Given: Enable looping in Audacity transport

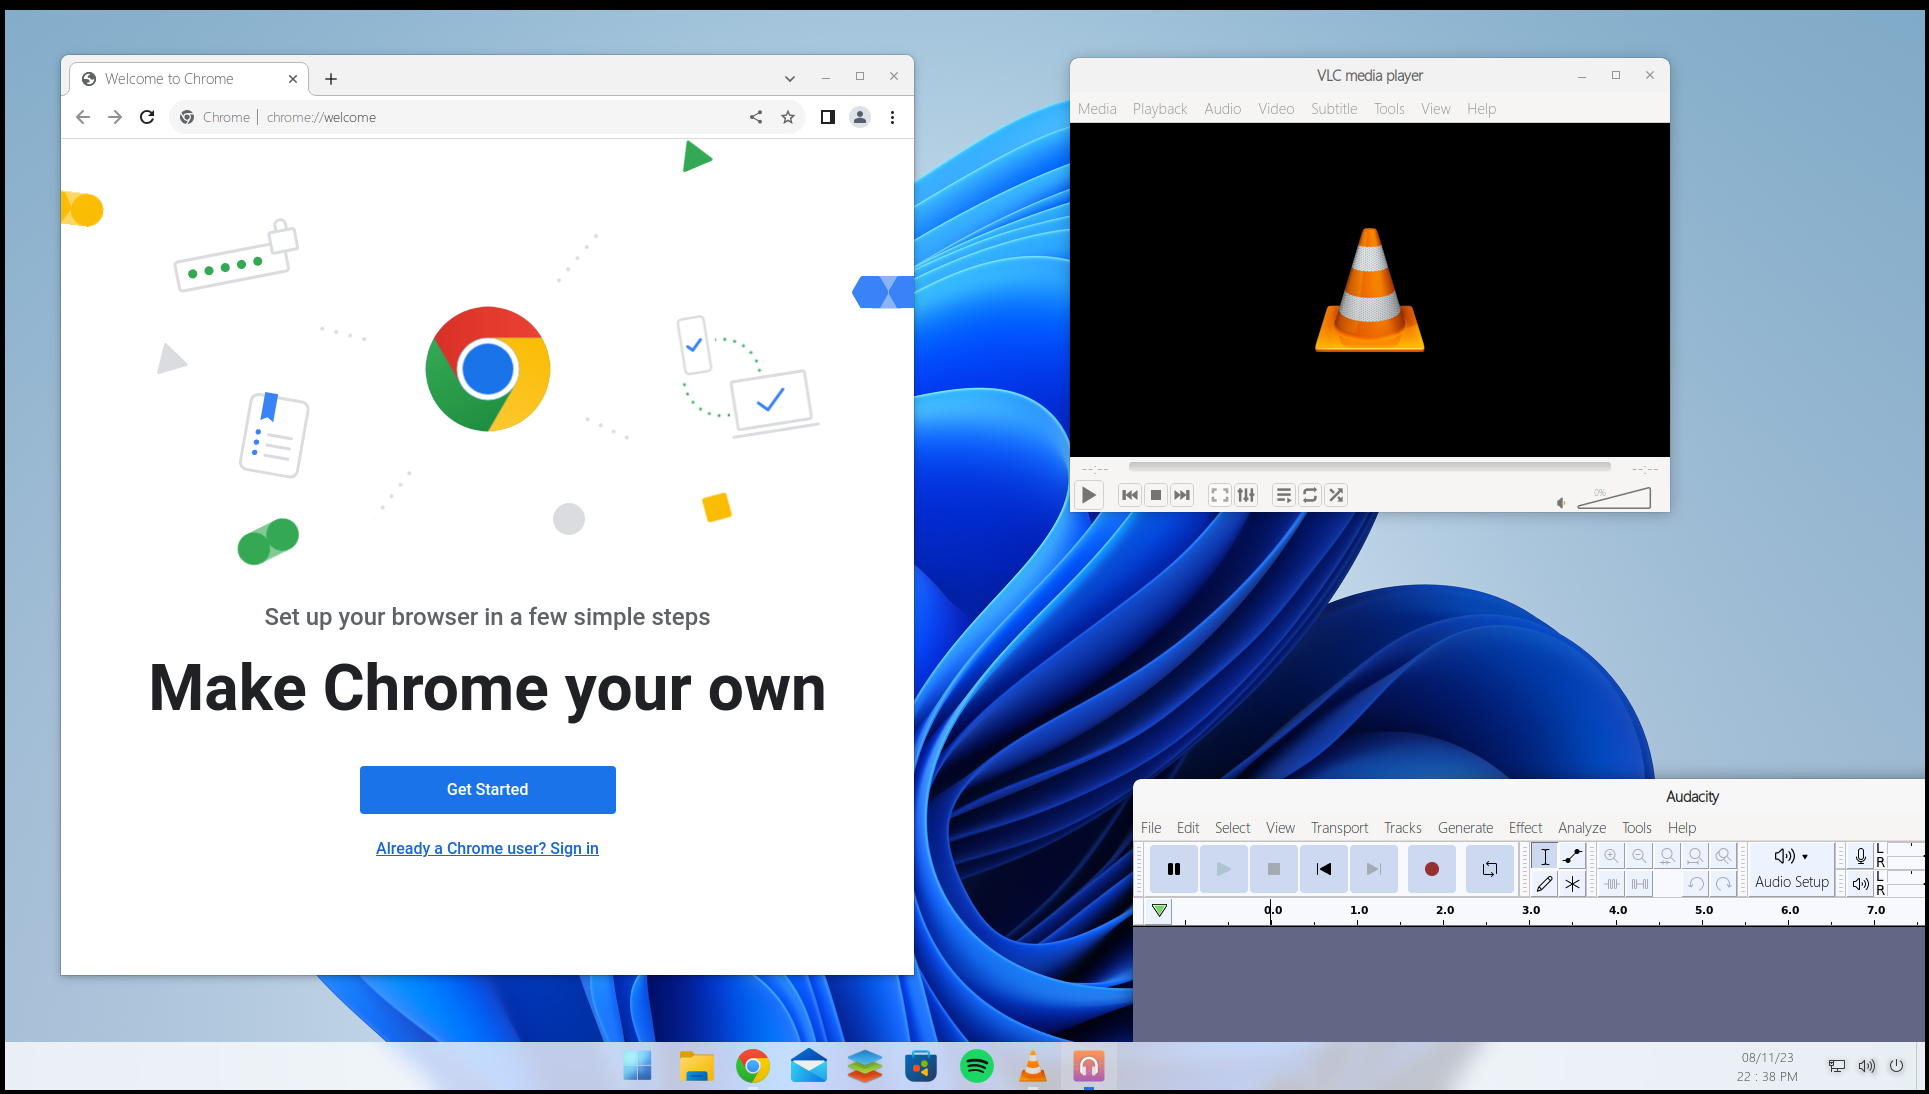Looking at the screenshot, I should tap(1489, 869).
